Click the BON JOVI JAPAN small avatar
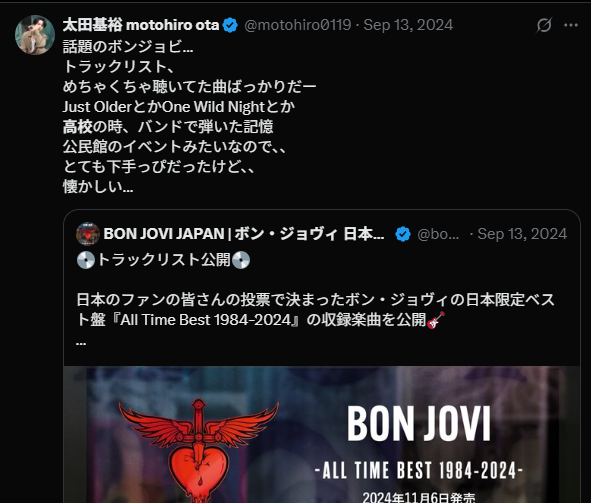The height and width of the screenshot is (503, 591). (x=88, y=234)
